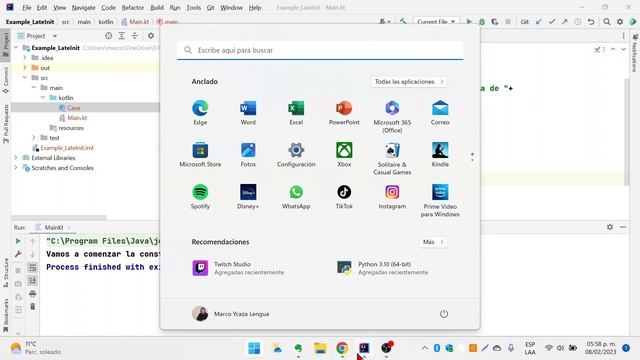Open IntelliJ Search Everywhere magnifier
This screenshot has width=640, height=360.
click(x=607, y=22)
